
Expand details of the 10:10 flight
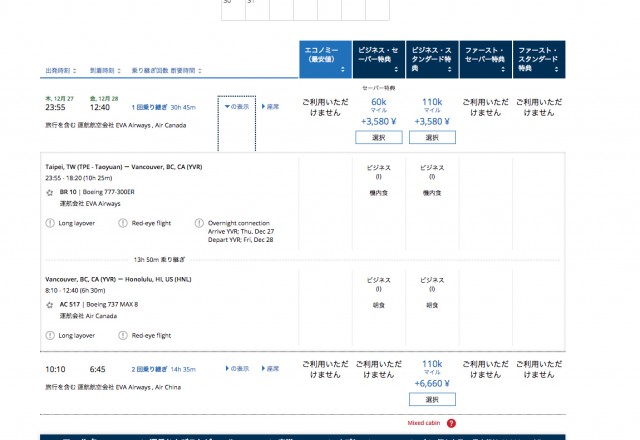pyautogui.click(x=237, y=369)
